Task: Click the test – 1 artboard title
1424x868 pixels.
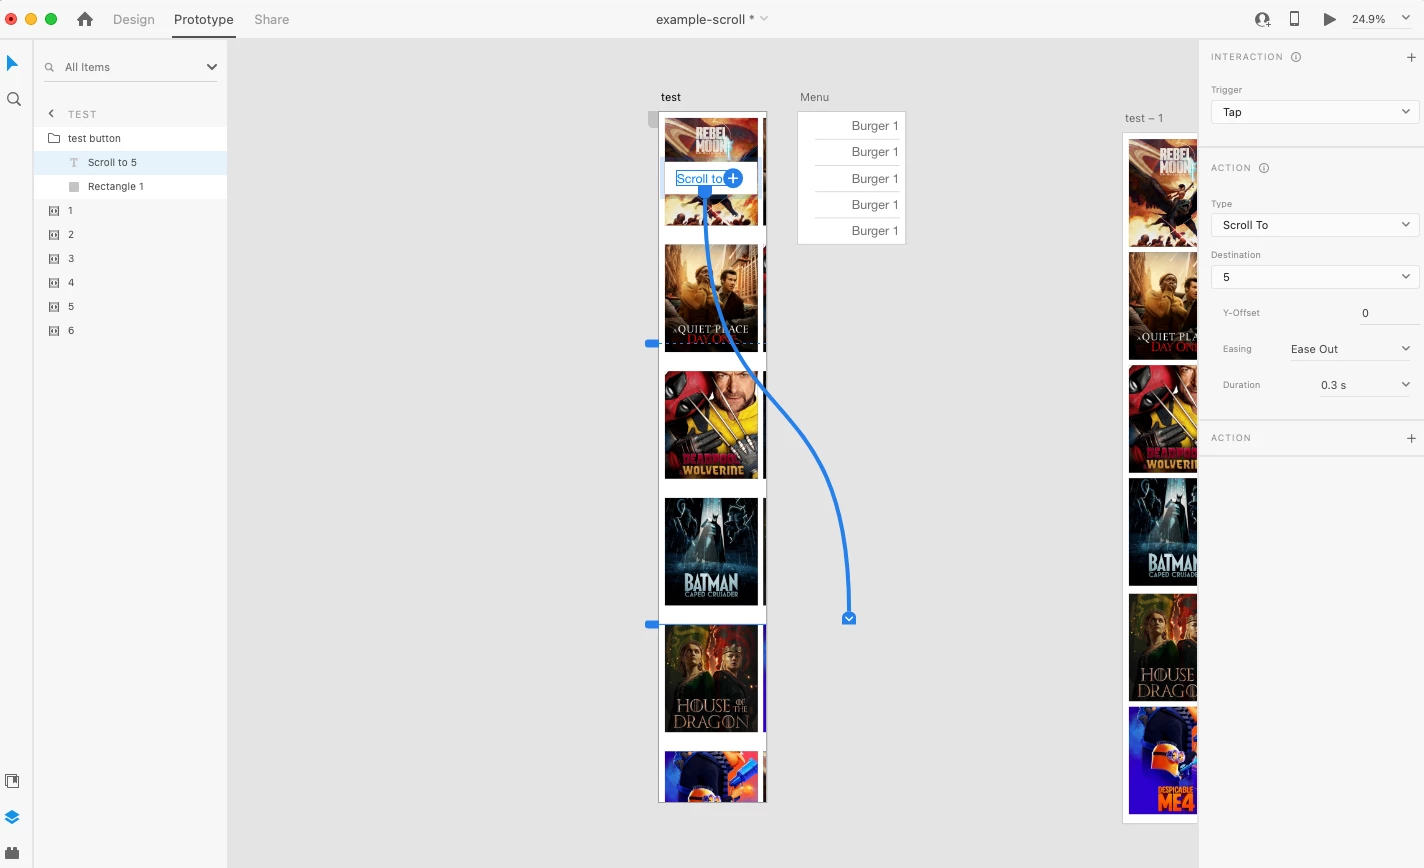Action: click(x=1144, y=118)
